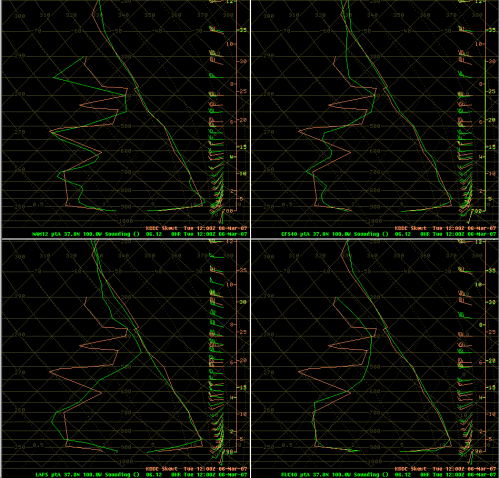Click vertical divider between top panels
The image size is (500, 478).
pyautogui.click(x=250, y=119)
